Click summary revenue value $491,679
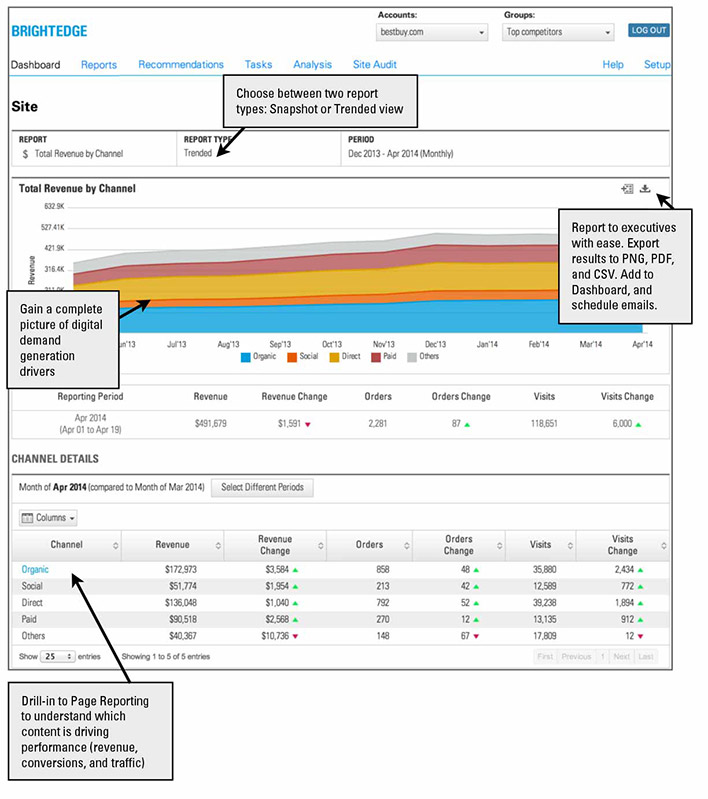The width and height of the screenshot is (708, 799). point(211,423)
